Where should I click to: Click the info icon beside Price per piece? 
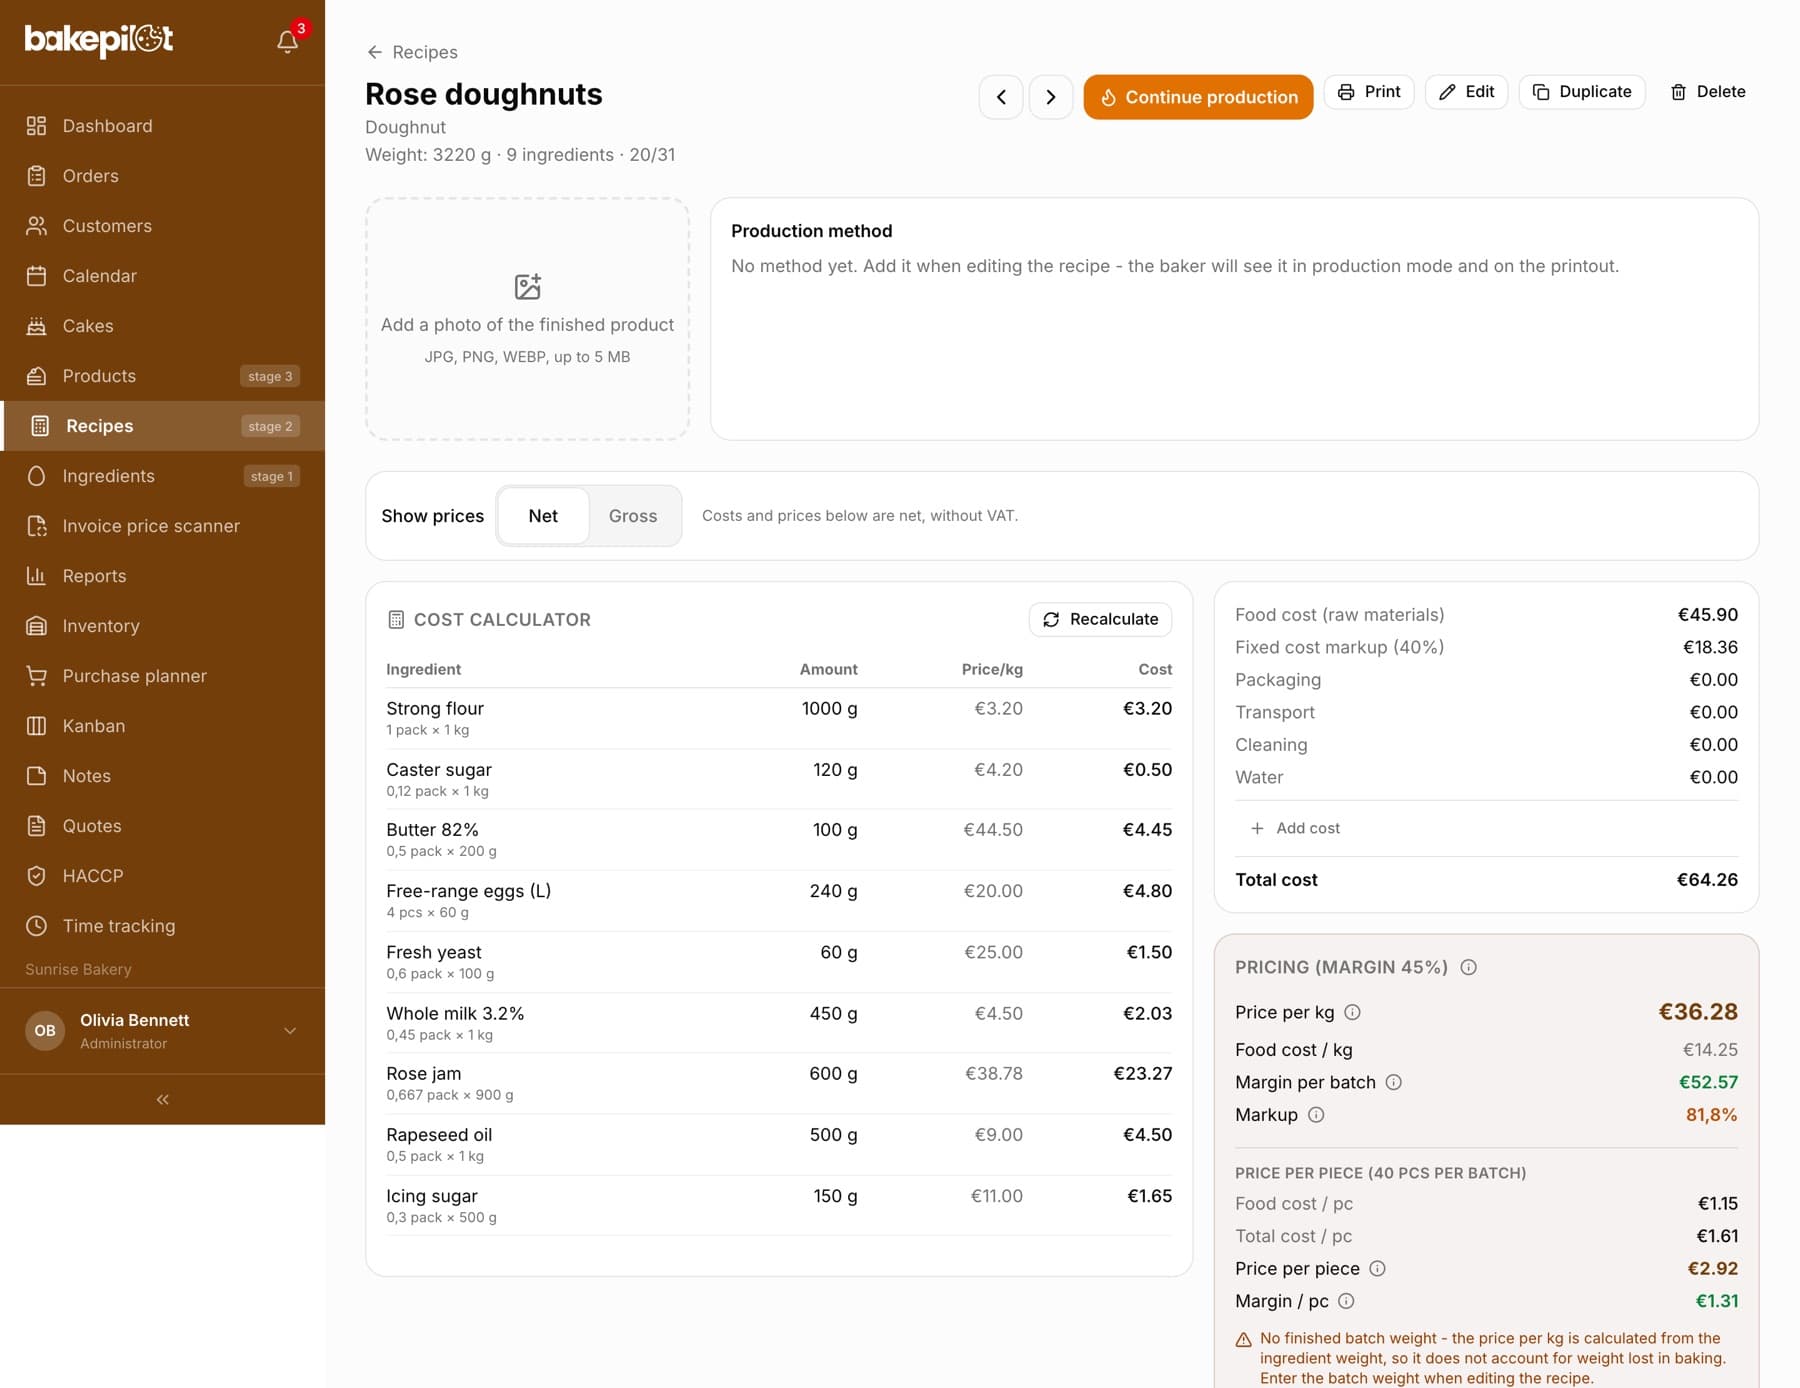1377,1269
